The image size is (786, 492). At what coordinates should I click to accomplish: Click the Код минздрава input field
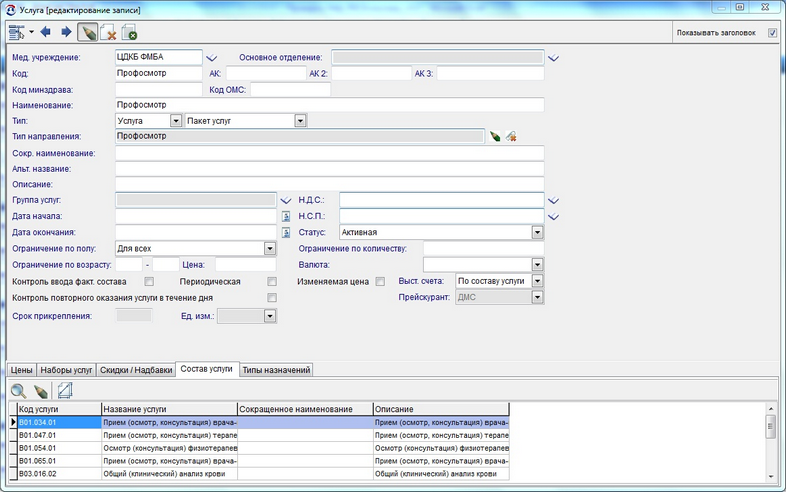pyautogui.click(x=159, y=90)
